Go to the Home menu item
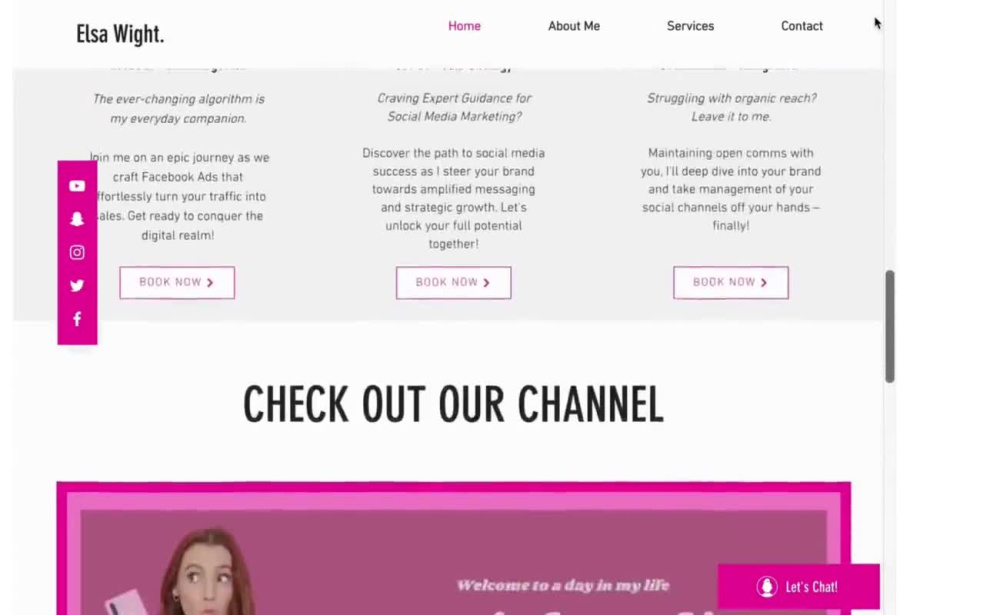Screen dimensions: 1000x615 tap(464, 26)
